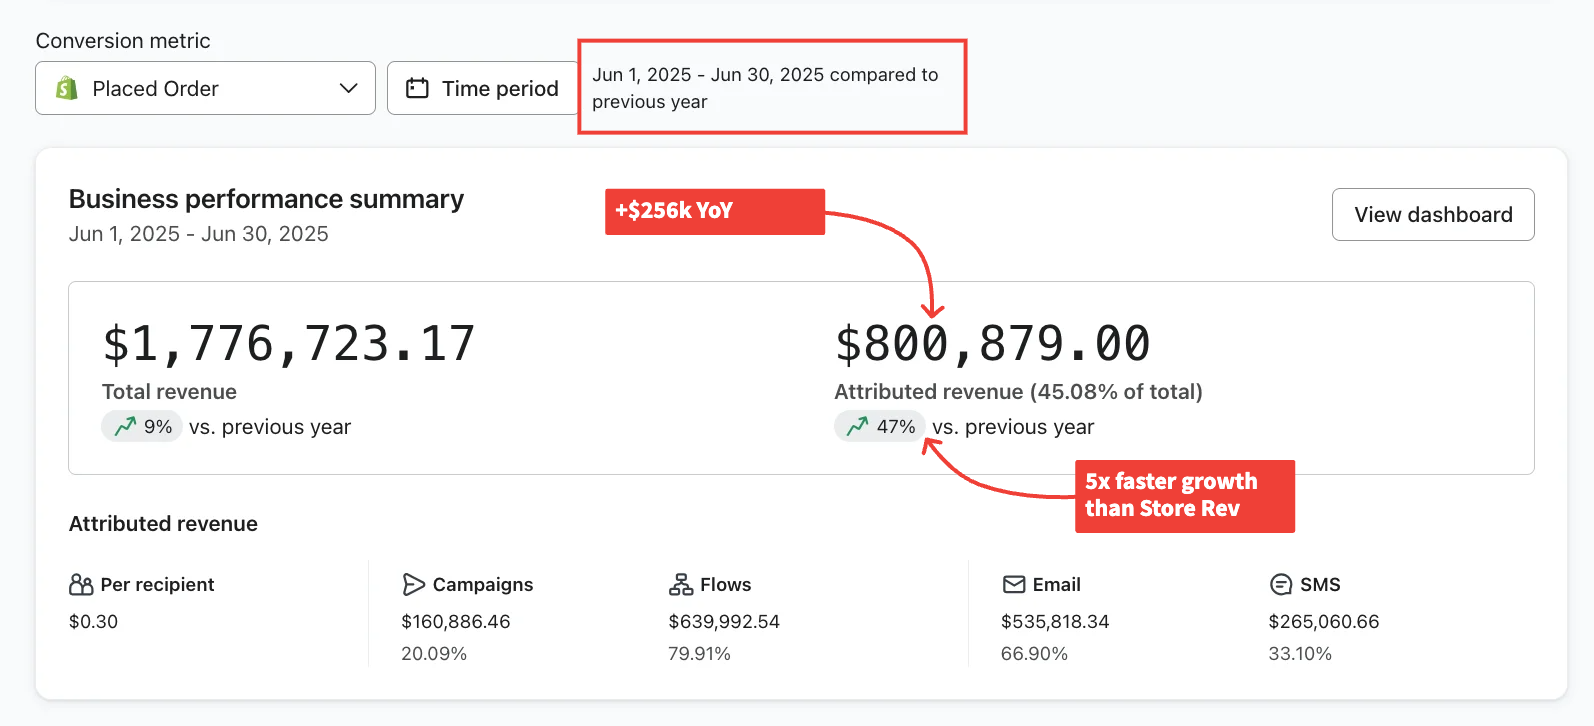The width and height of the screenshot is (1594, 726).
Task: Open the Time period picker
Action: pyautogui.click(x=483, y=88)
